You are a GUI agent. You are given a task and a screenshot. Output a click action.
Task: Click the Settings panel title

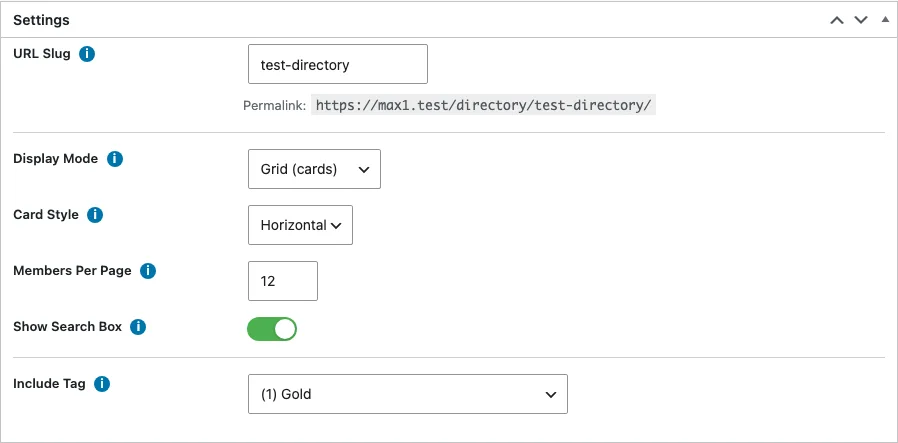[x=41, y=20]
